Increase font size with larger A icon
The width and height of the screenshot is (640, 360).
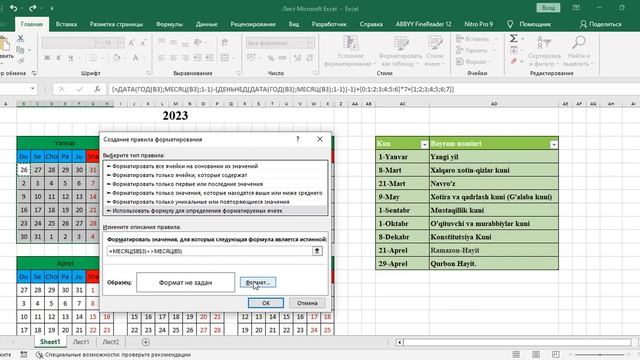(131, 43)
